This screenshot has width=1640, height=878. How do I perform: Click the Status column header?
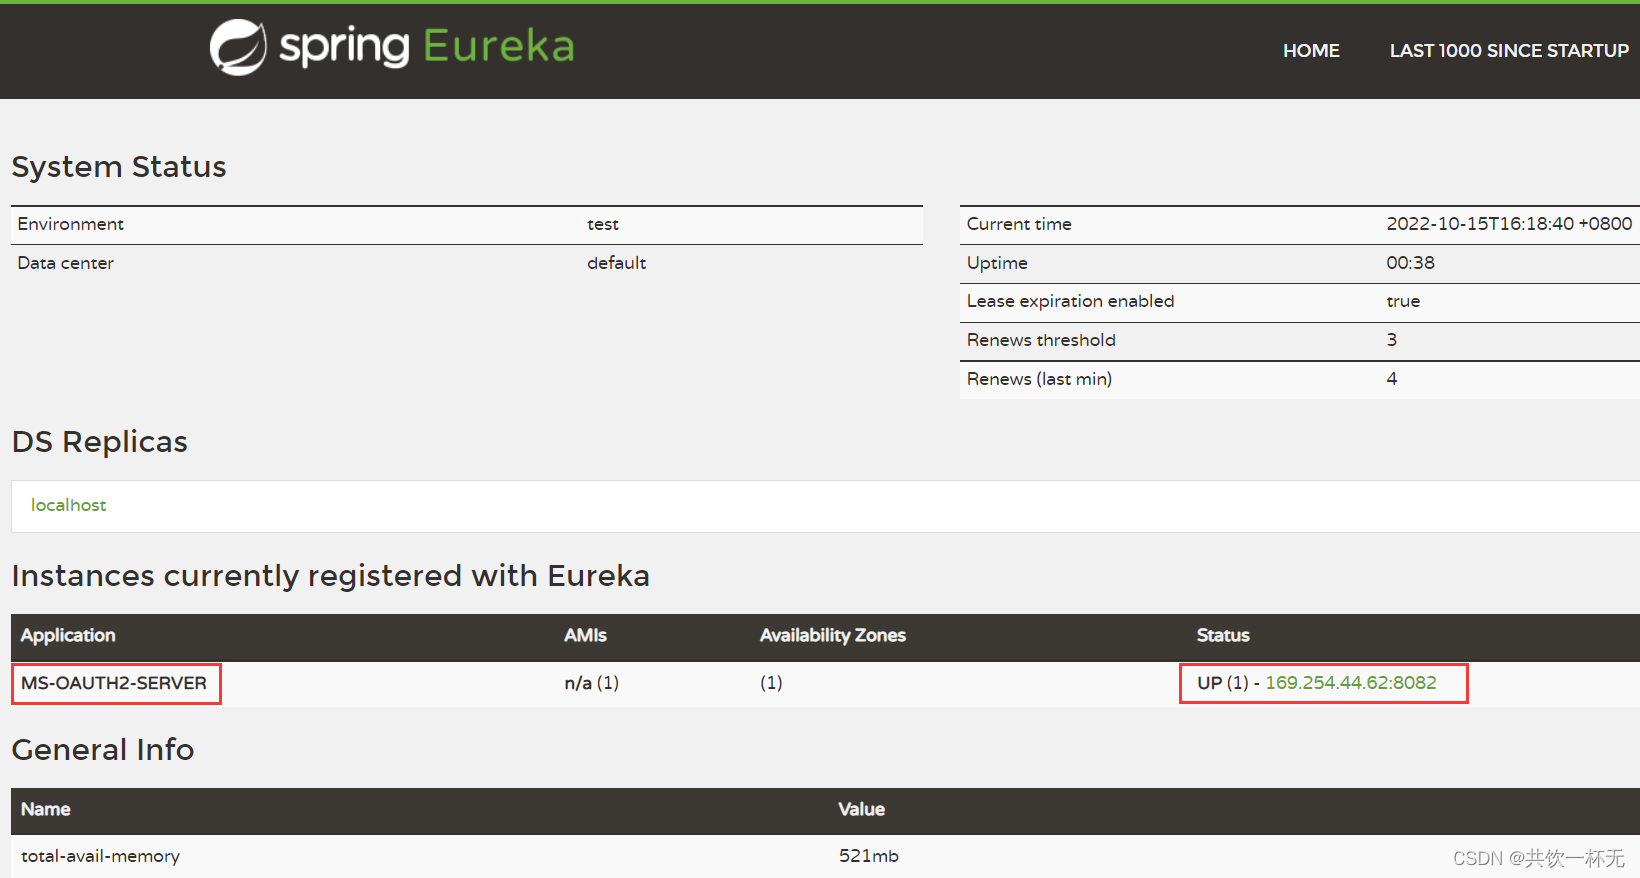(1223, 635)
